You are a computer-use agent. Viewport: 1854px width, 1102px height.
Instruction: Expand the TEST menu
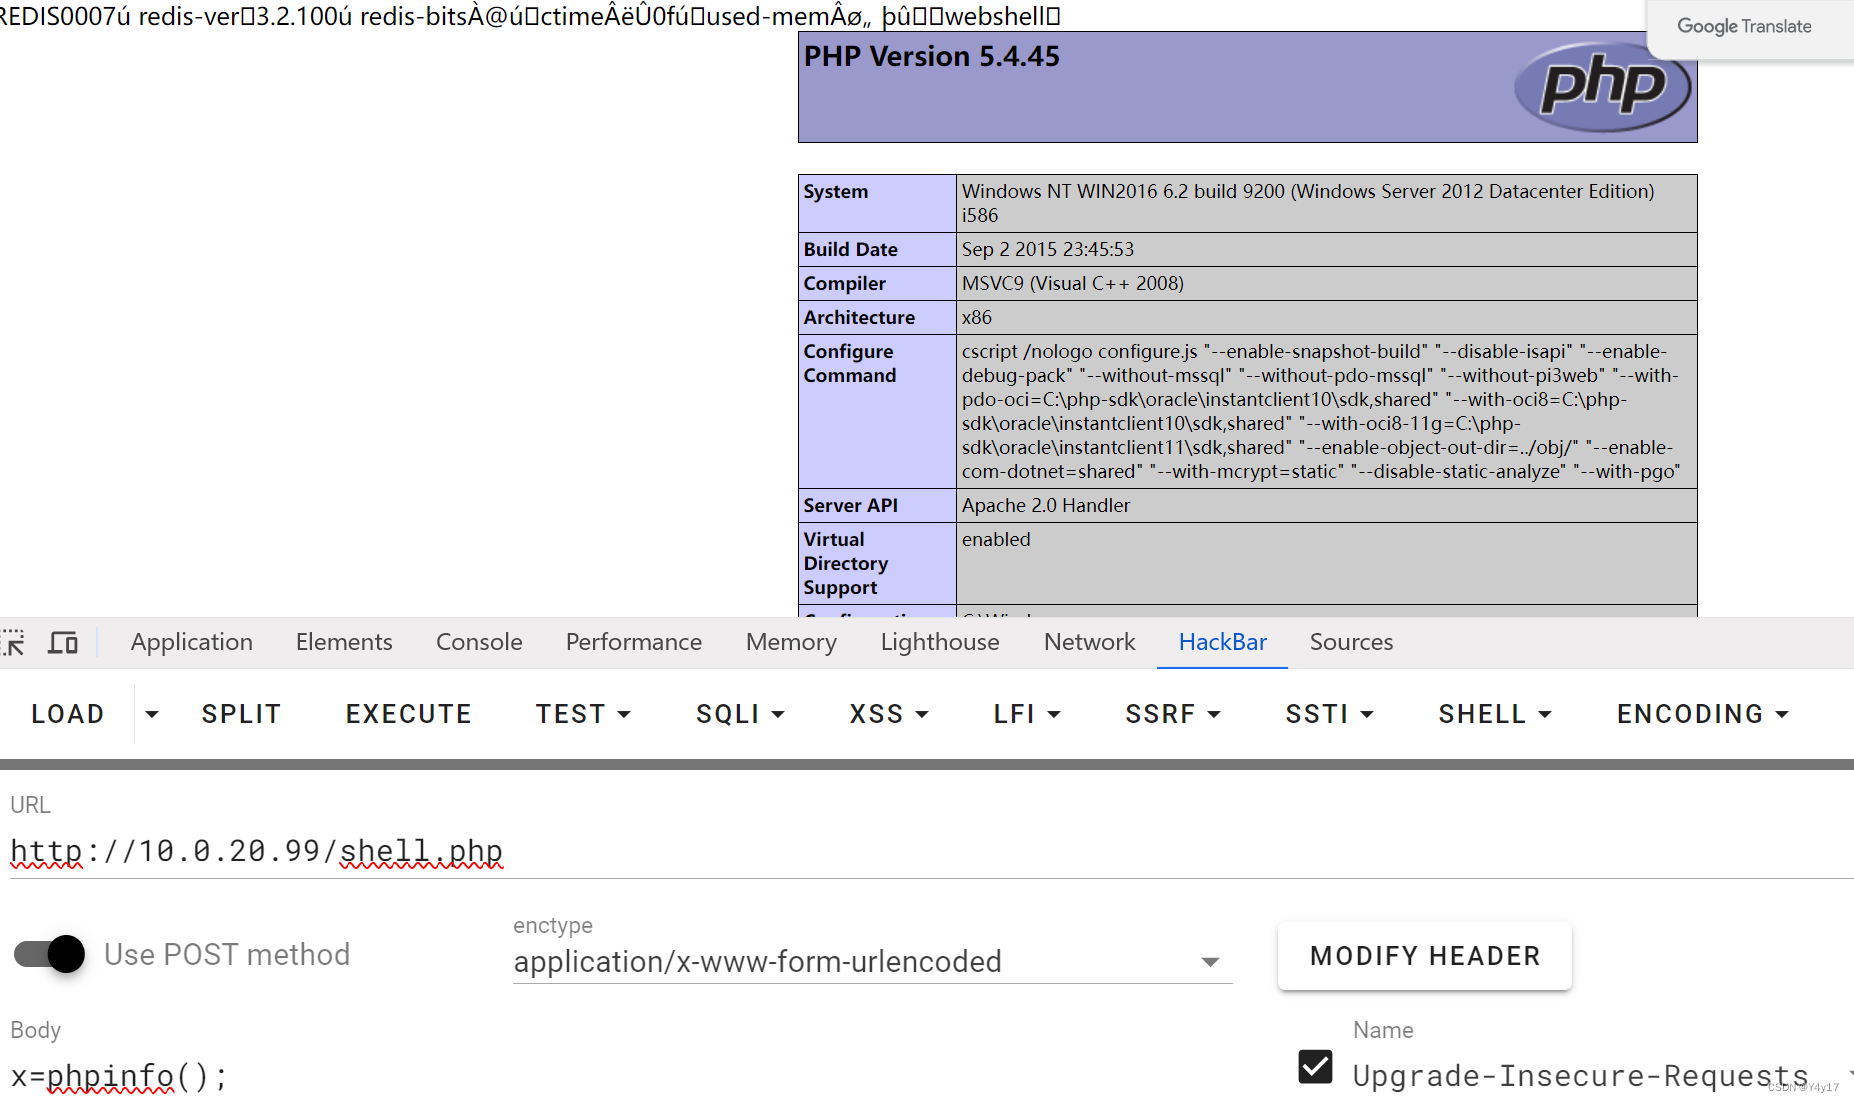[583, 714]
